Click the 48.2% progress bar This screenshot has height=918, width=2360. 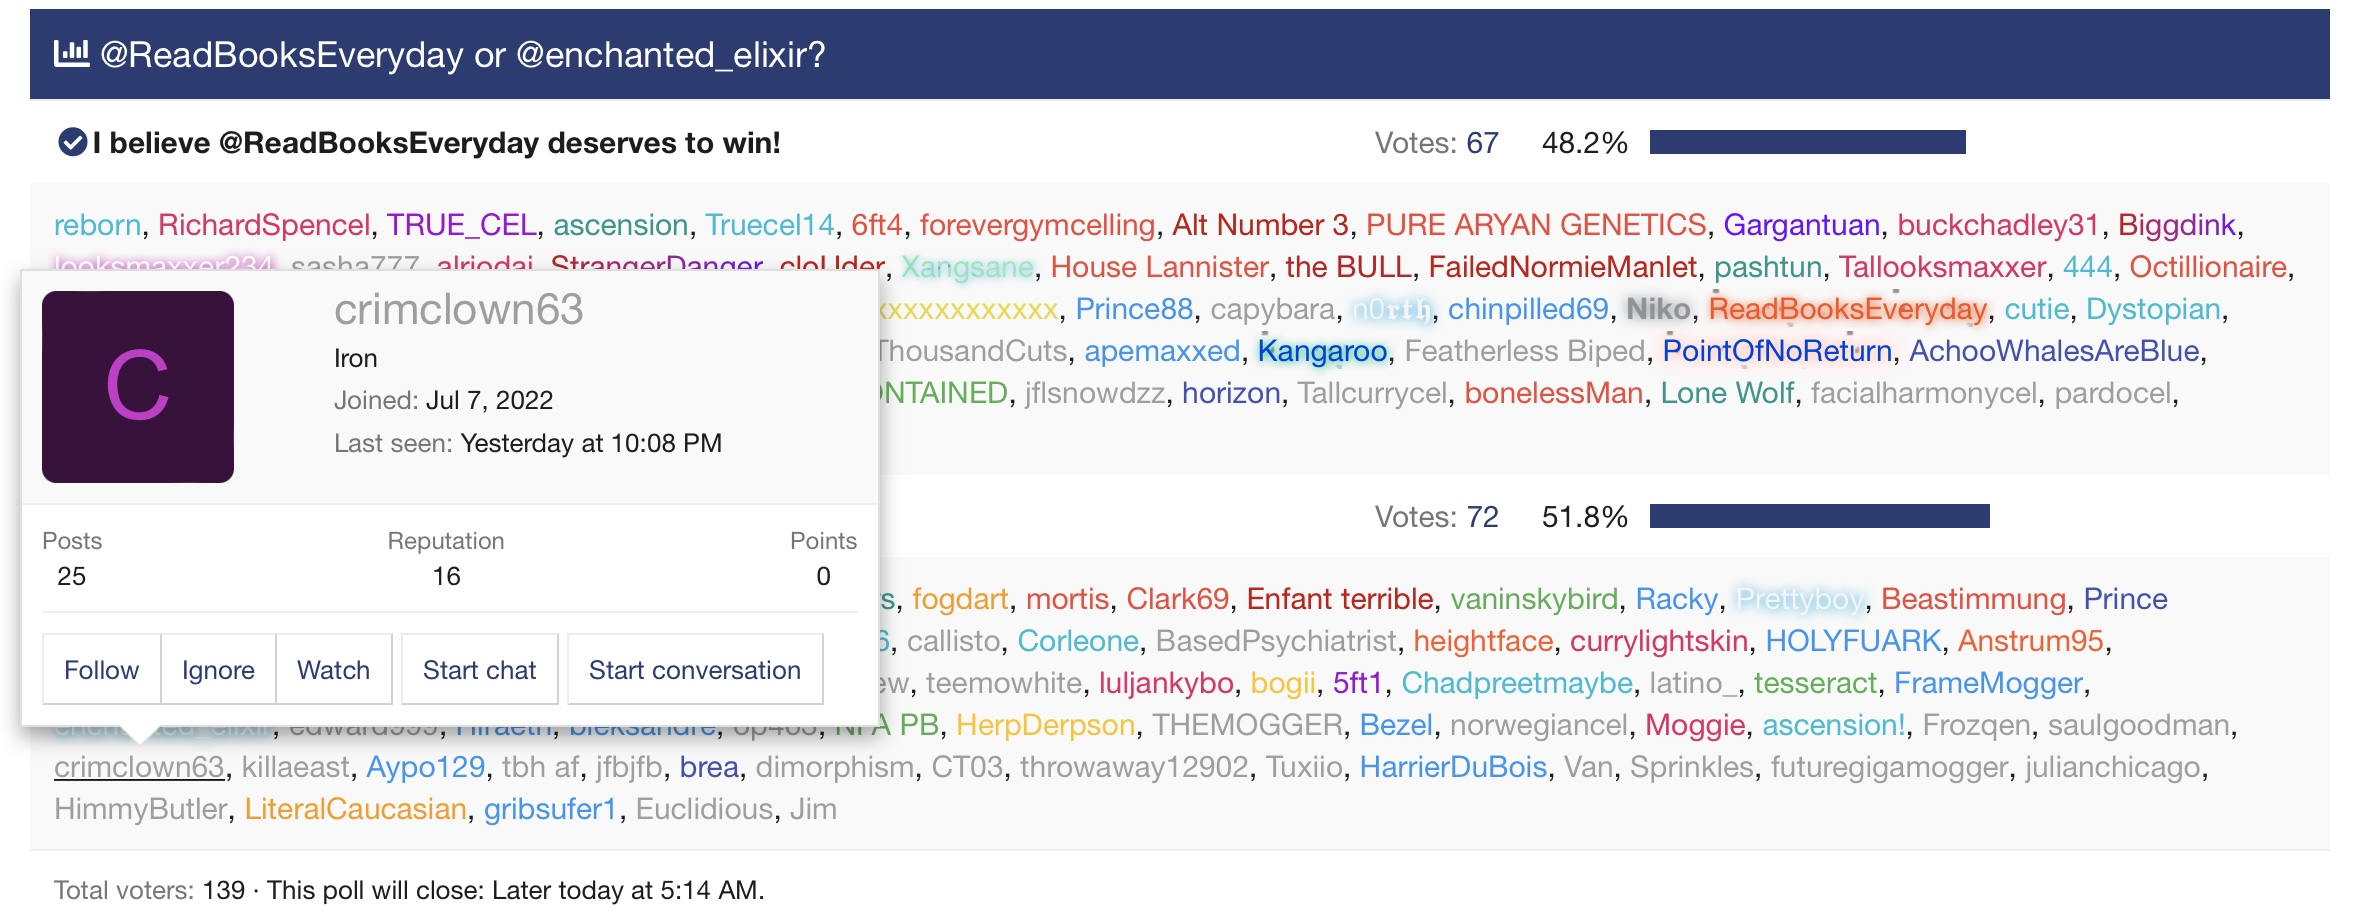pyautogui.click(x=1807, y=142)
